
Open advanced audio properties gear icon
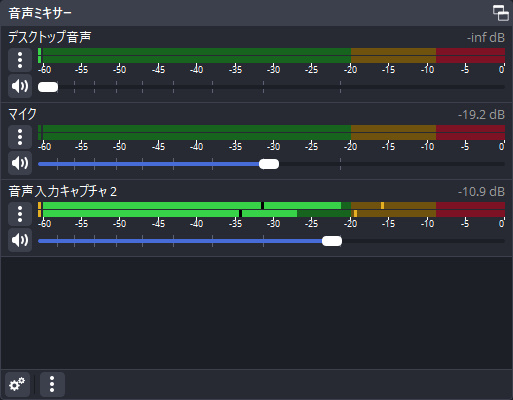point(17,385)
